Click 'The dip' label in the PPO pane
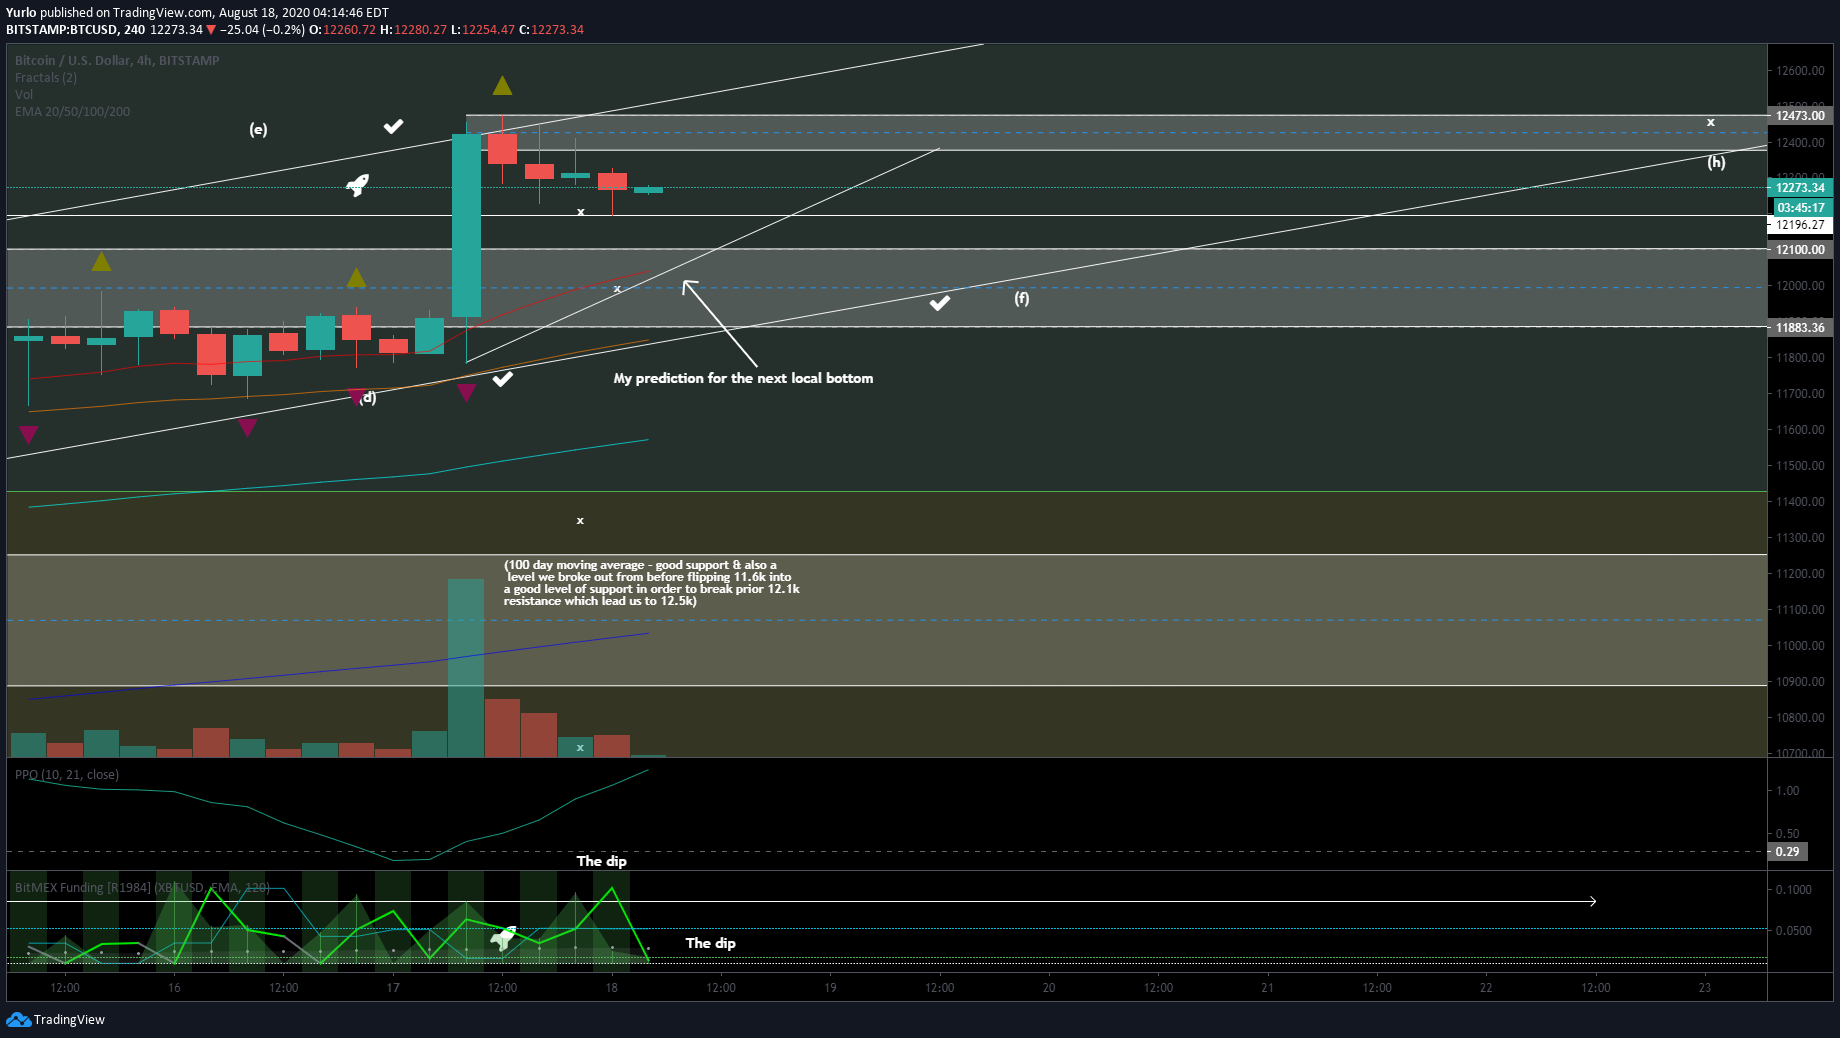This screenshot has width=1840, height=1038. click(x=602, y=861)
